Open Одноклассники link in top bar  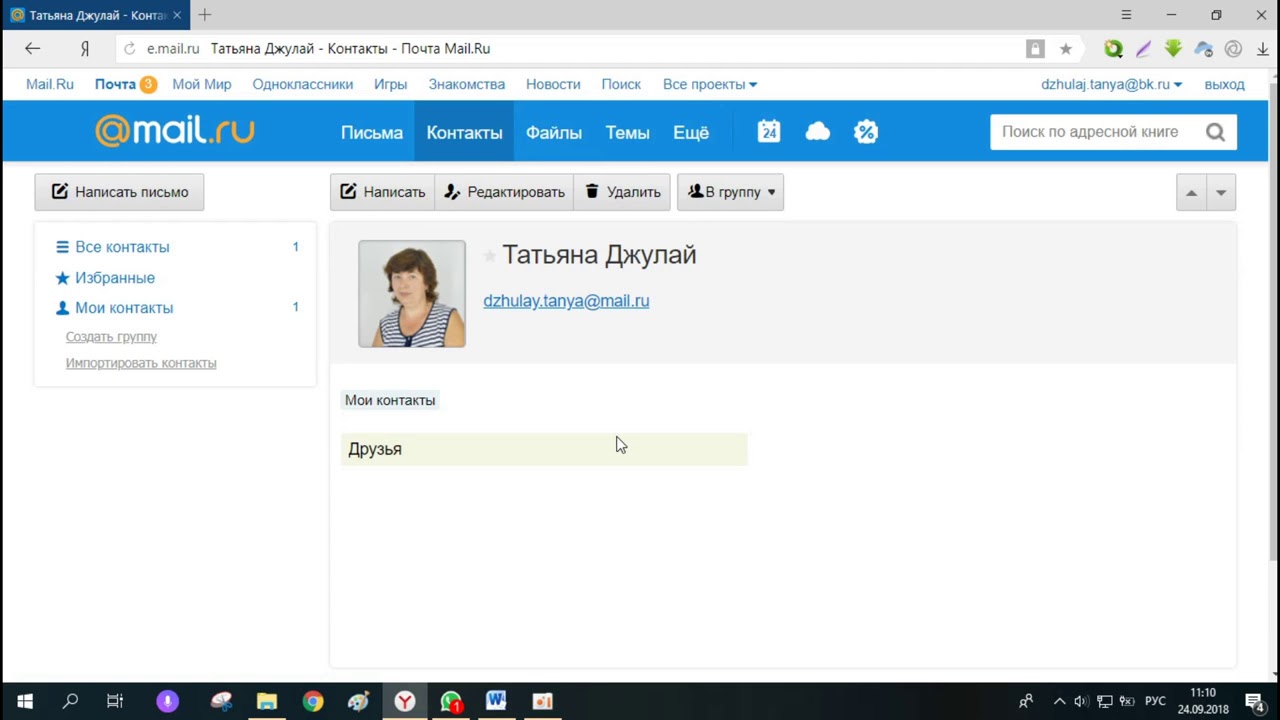point(303,84)
